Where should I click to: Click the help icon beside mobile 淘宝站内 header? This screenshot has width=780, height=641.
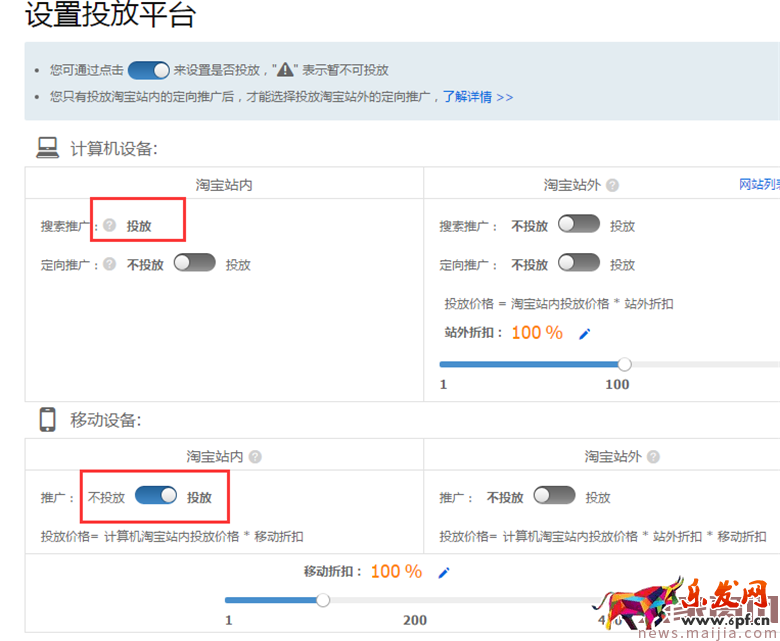pos(255,457)
